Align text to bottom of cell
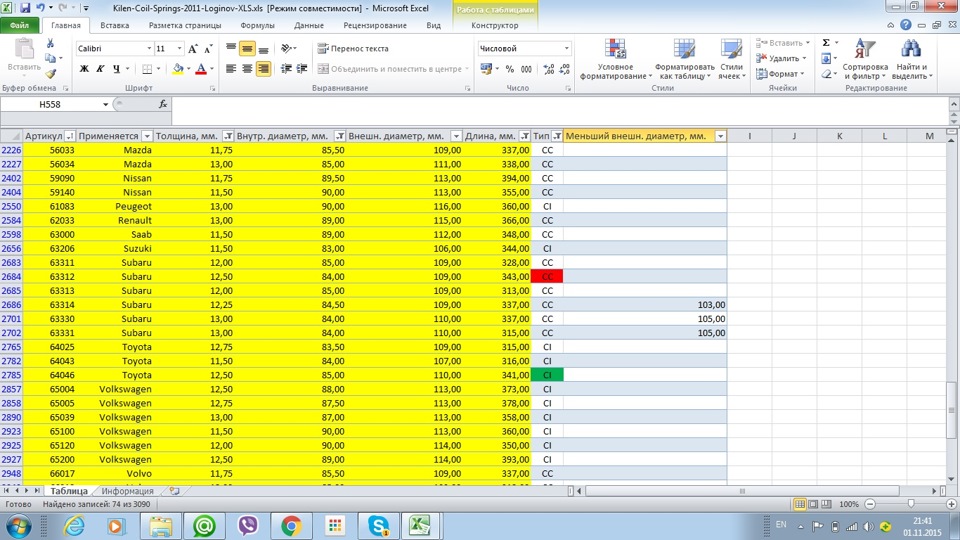 point(263,48)
